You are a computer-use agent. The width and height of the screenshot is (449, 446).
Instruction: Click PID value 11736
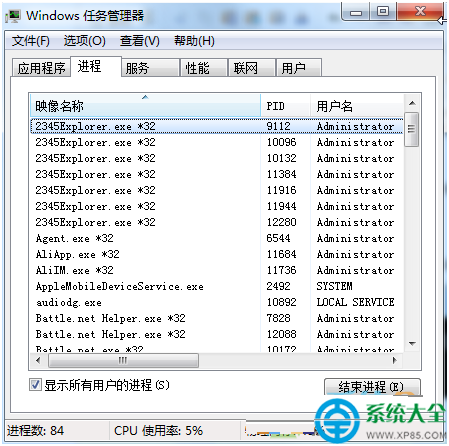click(x=281, y=270)
